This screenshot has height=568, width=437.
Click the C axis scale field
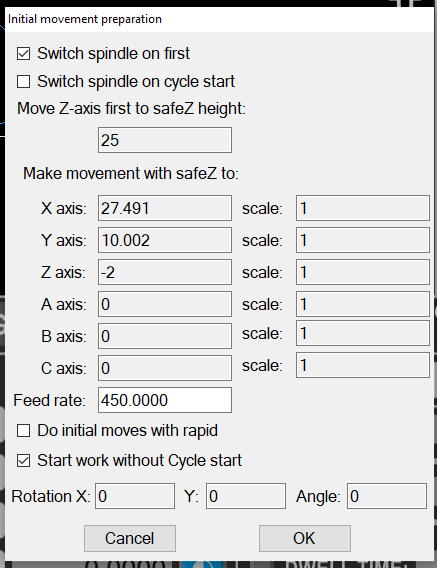pyautogui.click(x=363, y=365)
